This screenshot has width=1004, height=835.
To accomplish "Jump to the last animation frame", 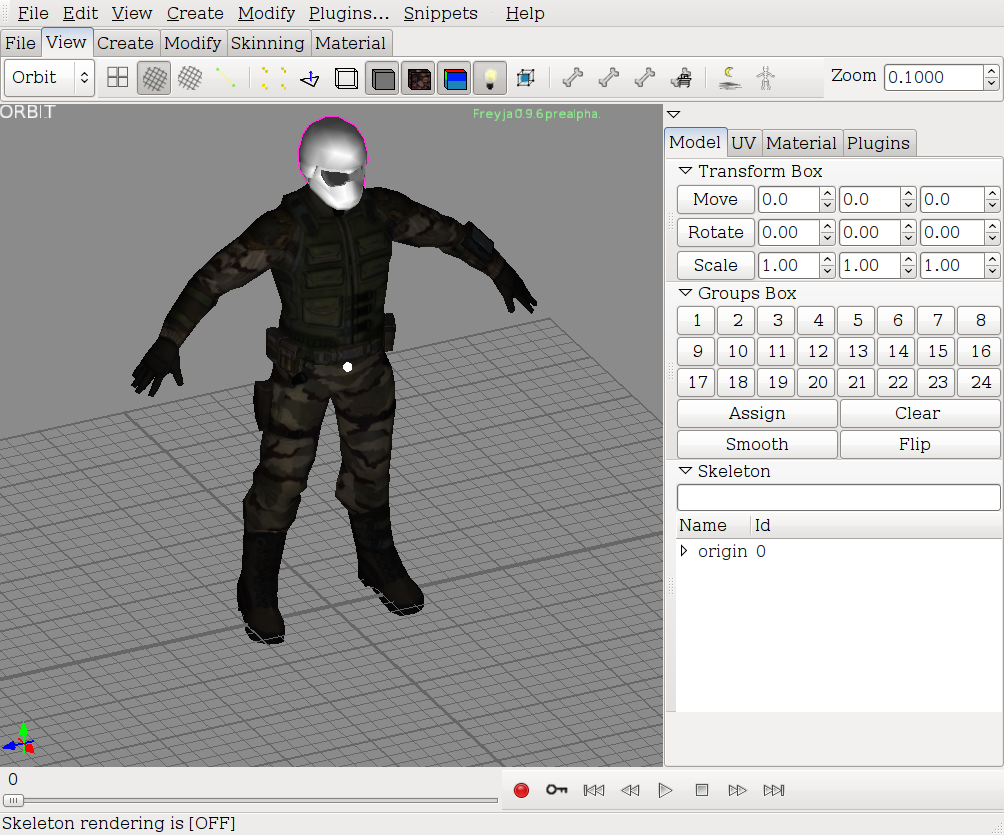I will pyautogui.click(x=773, y=790).
